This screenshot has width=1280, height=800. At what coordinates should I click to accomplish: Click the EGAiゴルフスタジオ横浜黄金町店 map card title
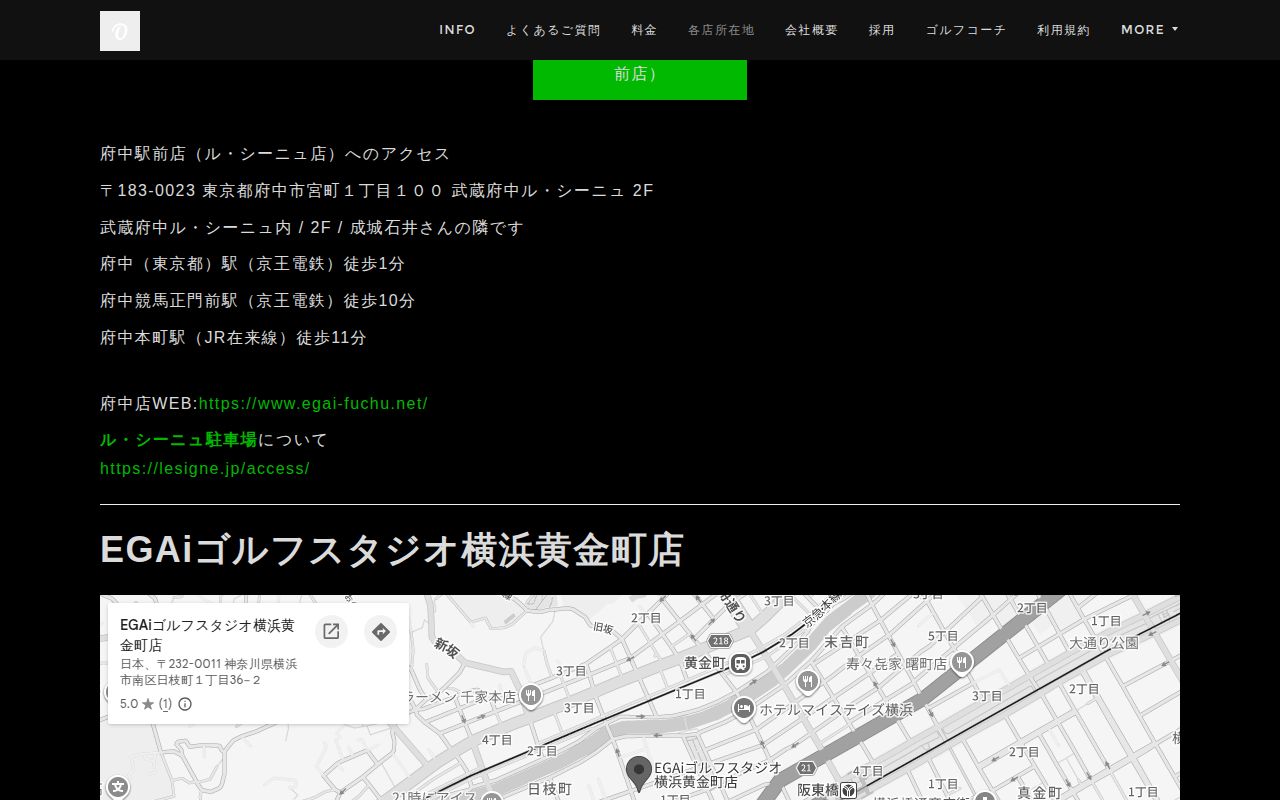[207, 635]
